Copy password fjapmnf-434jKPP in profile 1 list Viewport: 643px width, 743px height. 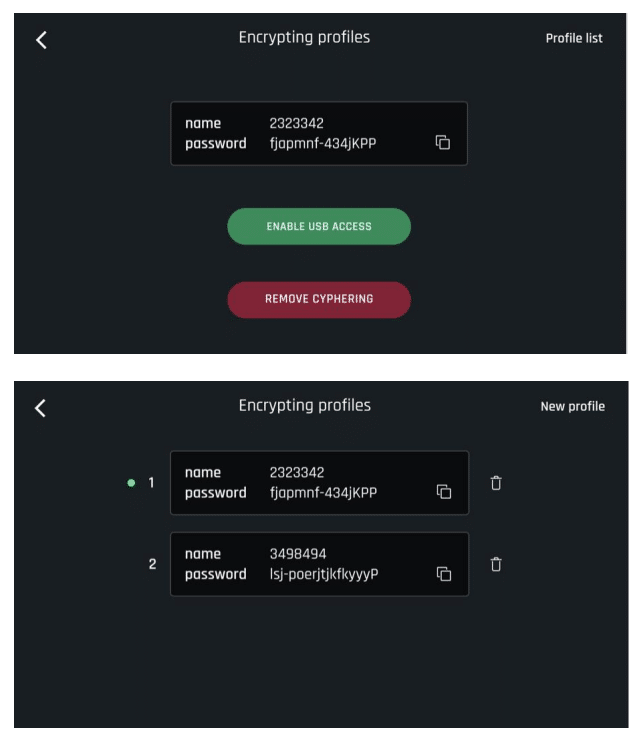point(444,492)
